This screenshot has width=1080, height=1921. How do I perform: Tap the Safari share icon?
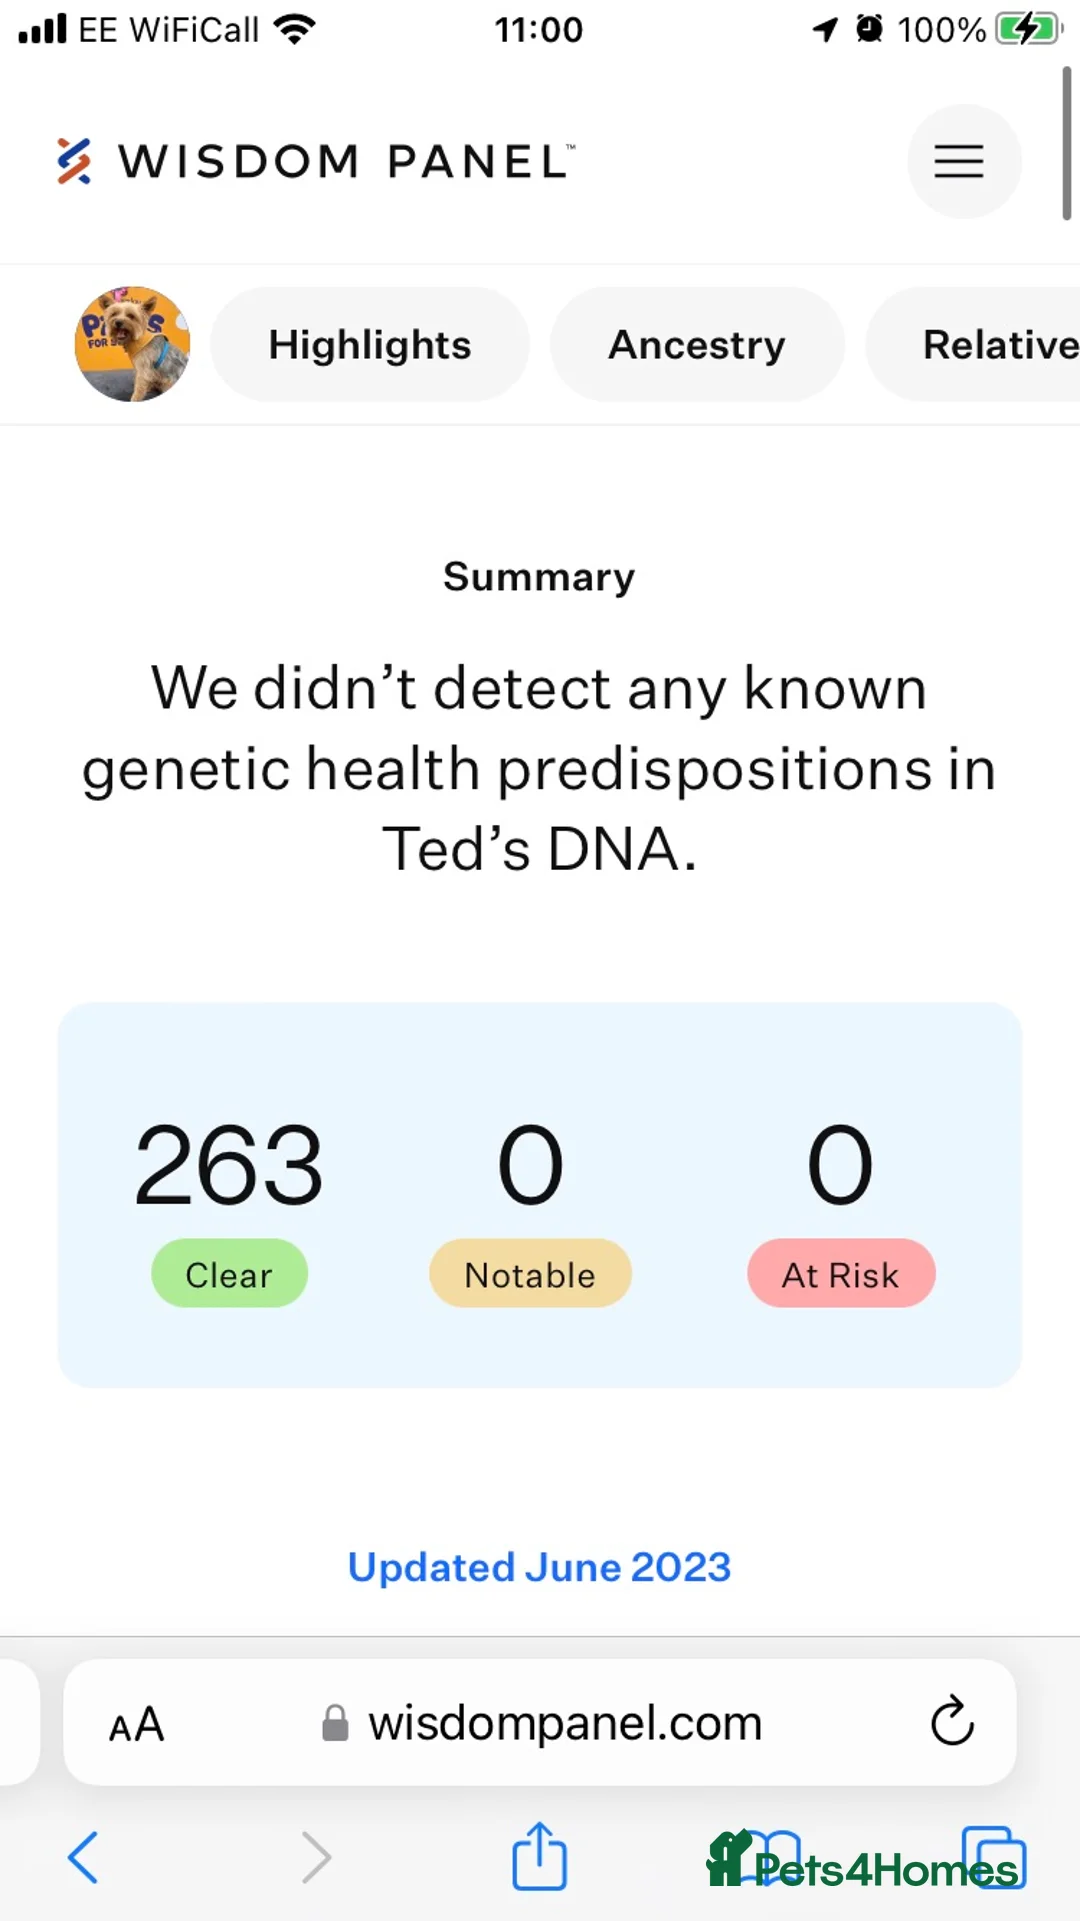(539, 1857)
